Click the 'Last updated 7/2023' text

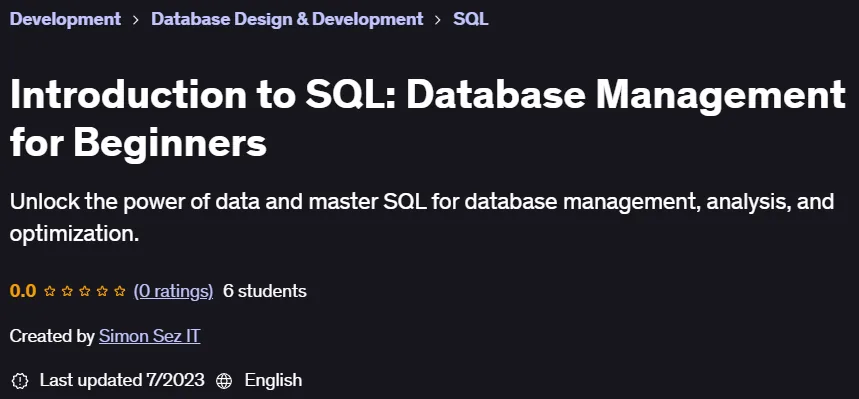122,380
